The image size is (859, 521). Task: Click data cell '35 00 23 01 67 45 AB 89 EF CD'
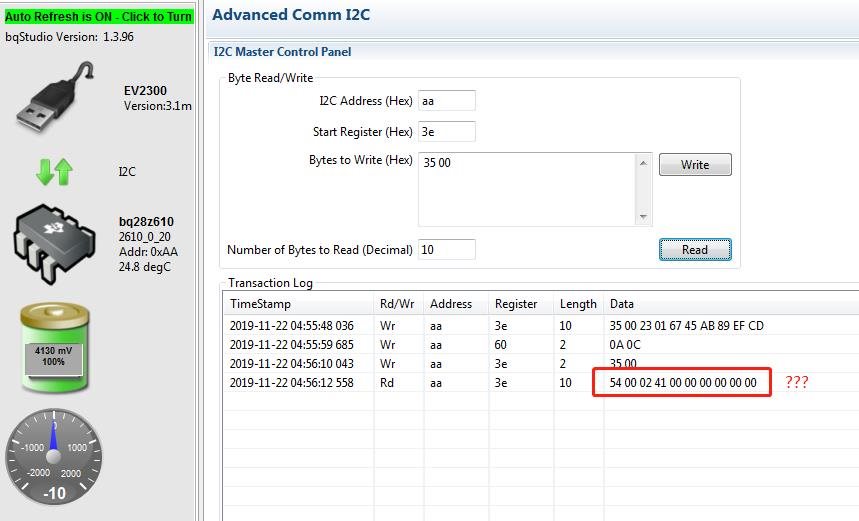point(686,325)
